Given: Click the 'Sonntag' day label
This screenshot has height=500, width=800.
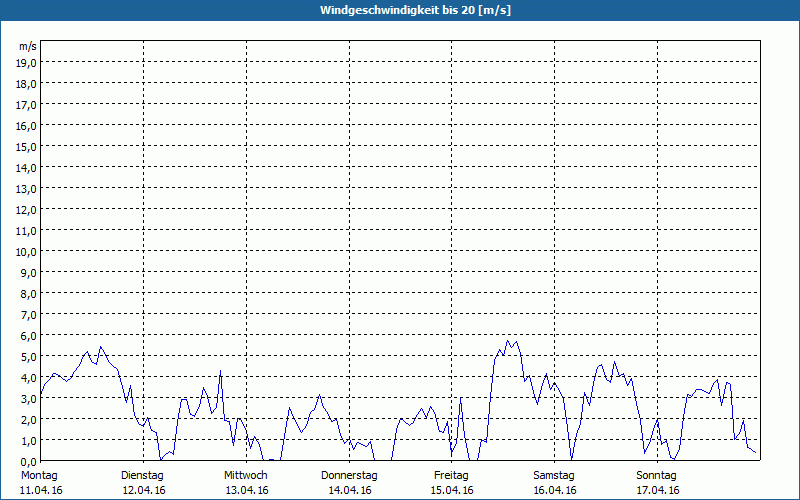Looking at the screenshot, I should (657, 476).
